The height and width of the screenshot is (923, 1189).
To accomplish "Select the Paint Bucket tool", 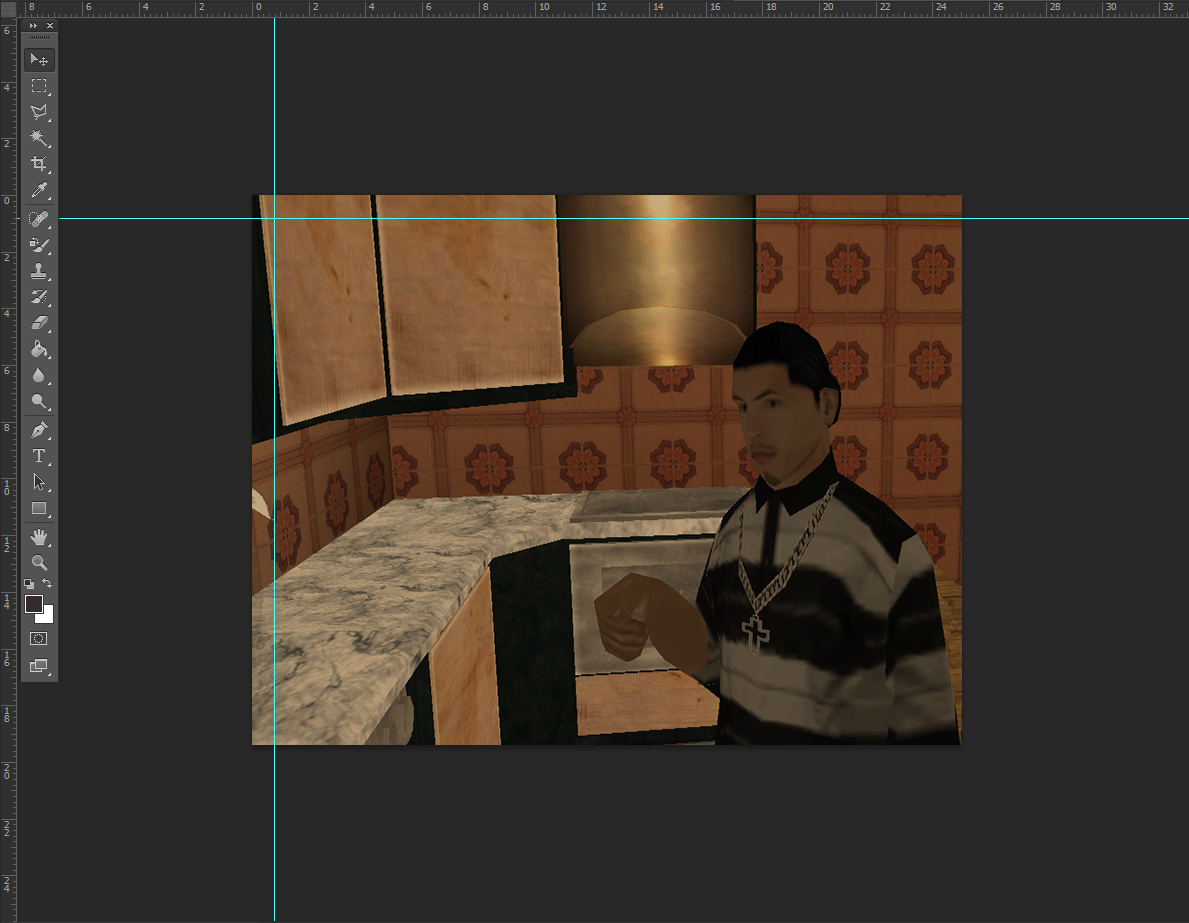I will tap(39, 350).
